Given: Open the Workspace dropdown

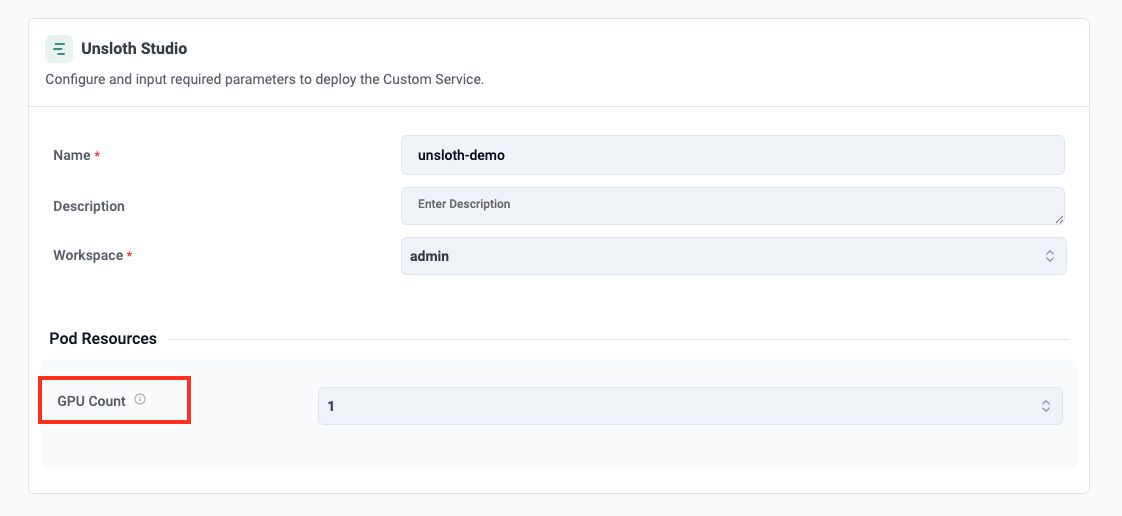Looking at the screenshot, I should [x=733, y=256].
